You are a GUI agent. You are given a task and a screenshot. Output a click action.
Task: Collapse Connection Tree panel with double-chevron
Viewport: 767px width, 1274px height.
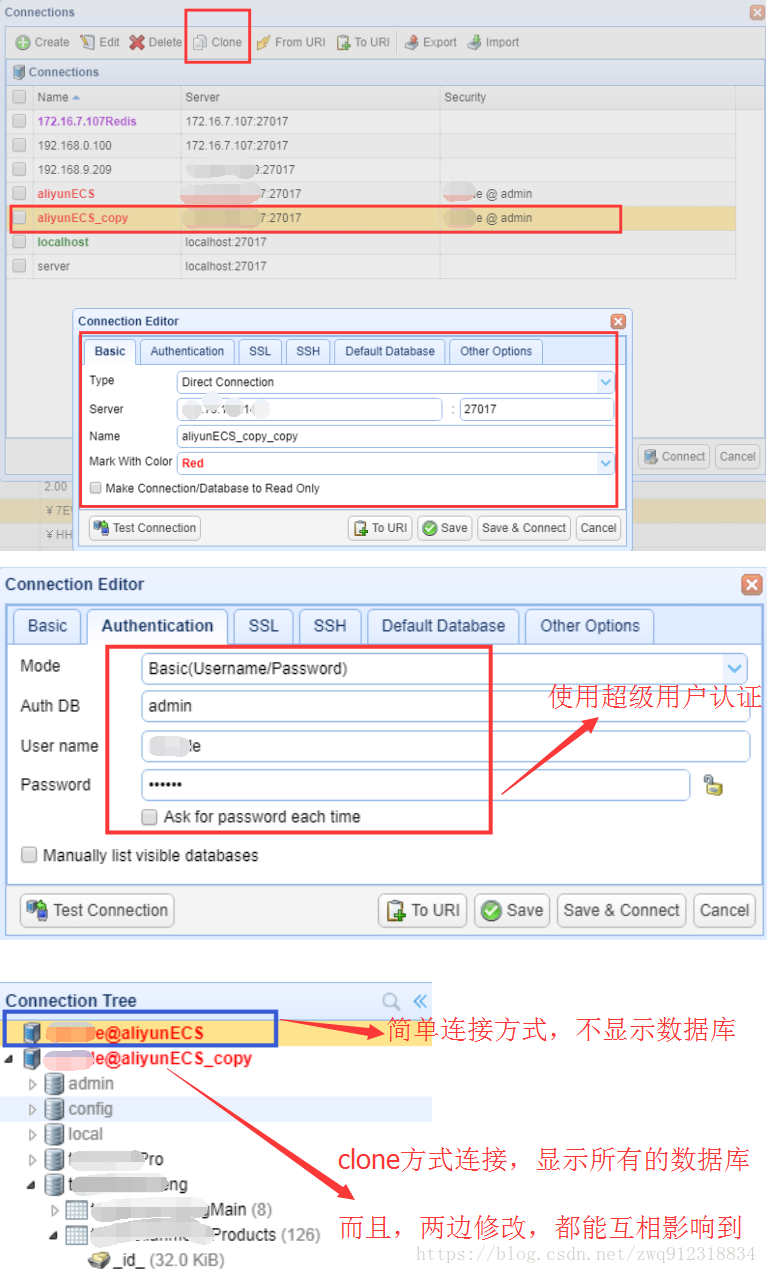pos(420,1001)
